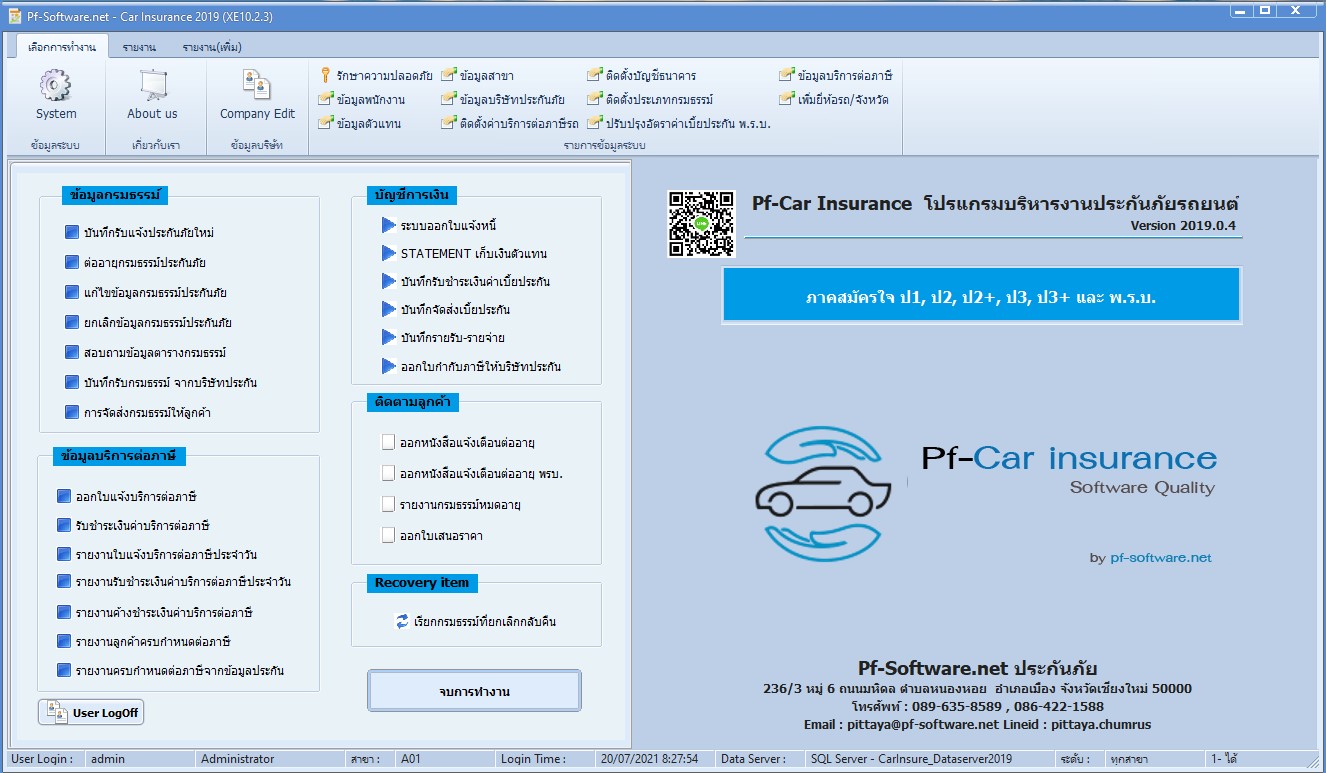The image size is (1326, 773).
Task: Open เรียกกรมธรรม์ที่ยกเลิกกลับคืน recovery item
Action: [476, 621]
